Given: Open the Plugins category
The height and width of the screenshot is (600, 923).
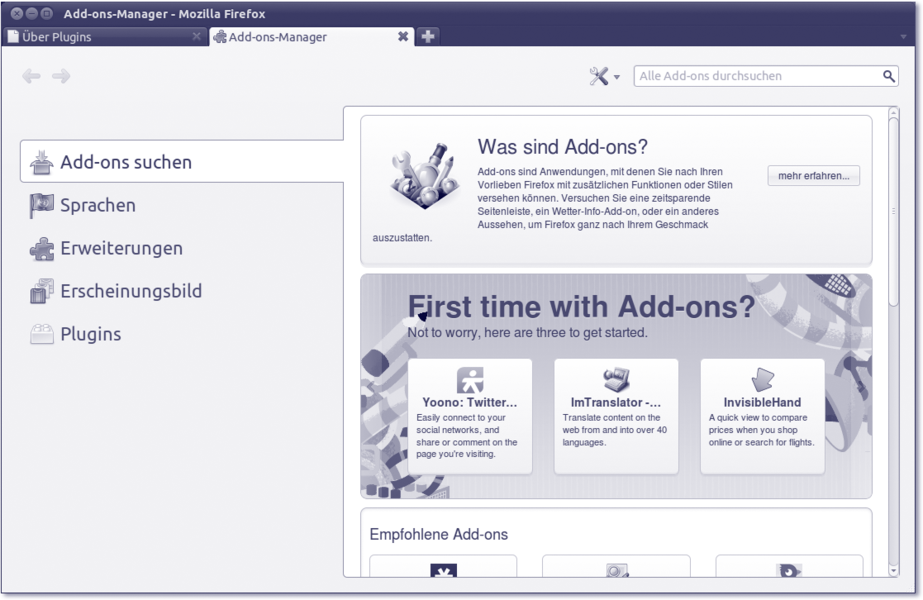Looking at the screenshot, I should click(90, 334).
